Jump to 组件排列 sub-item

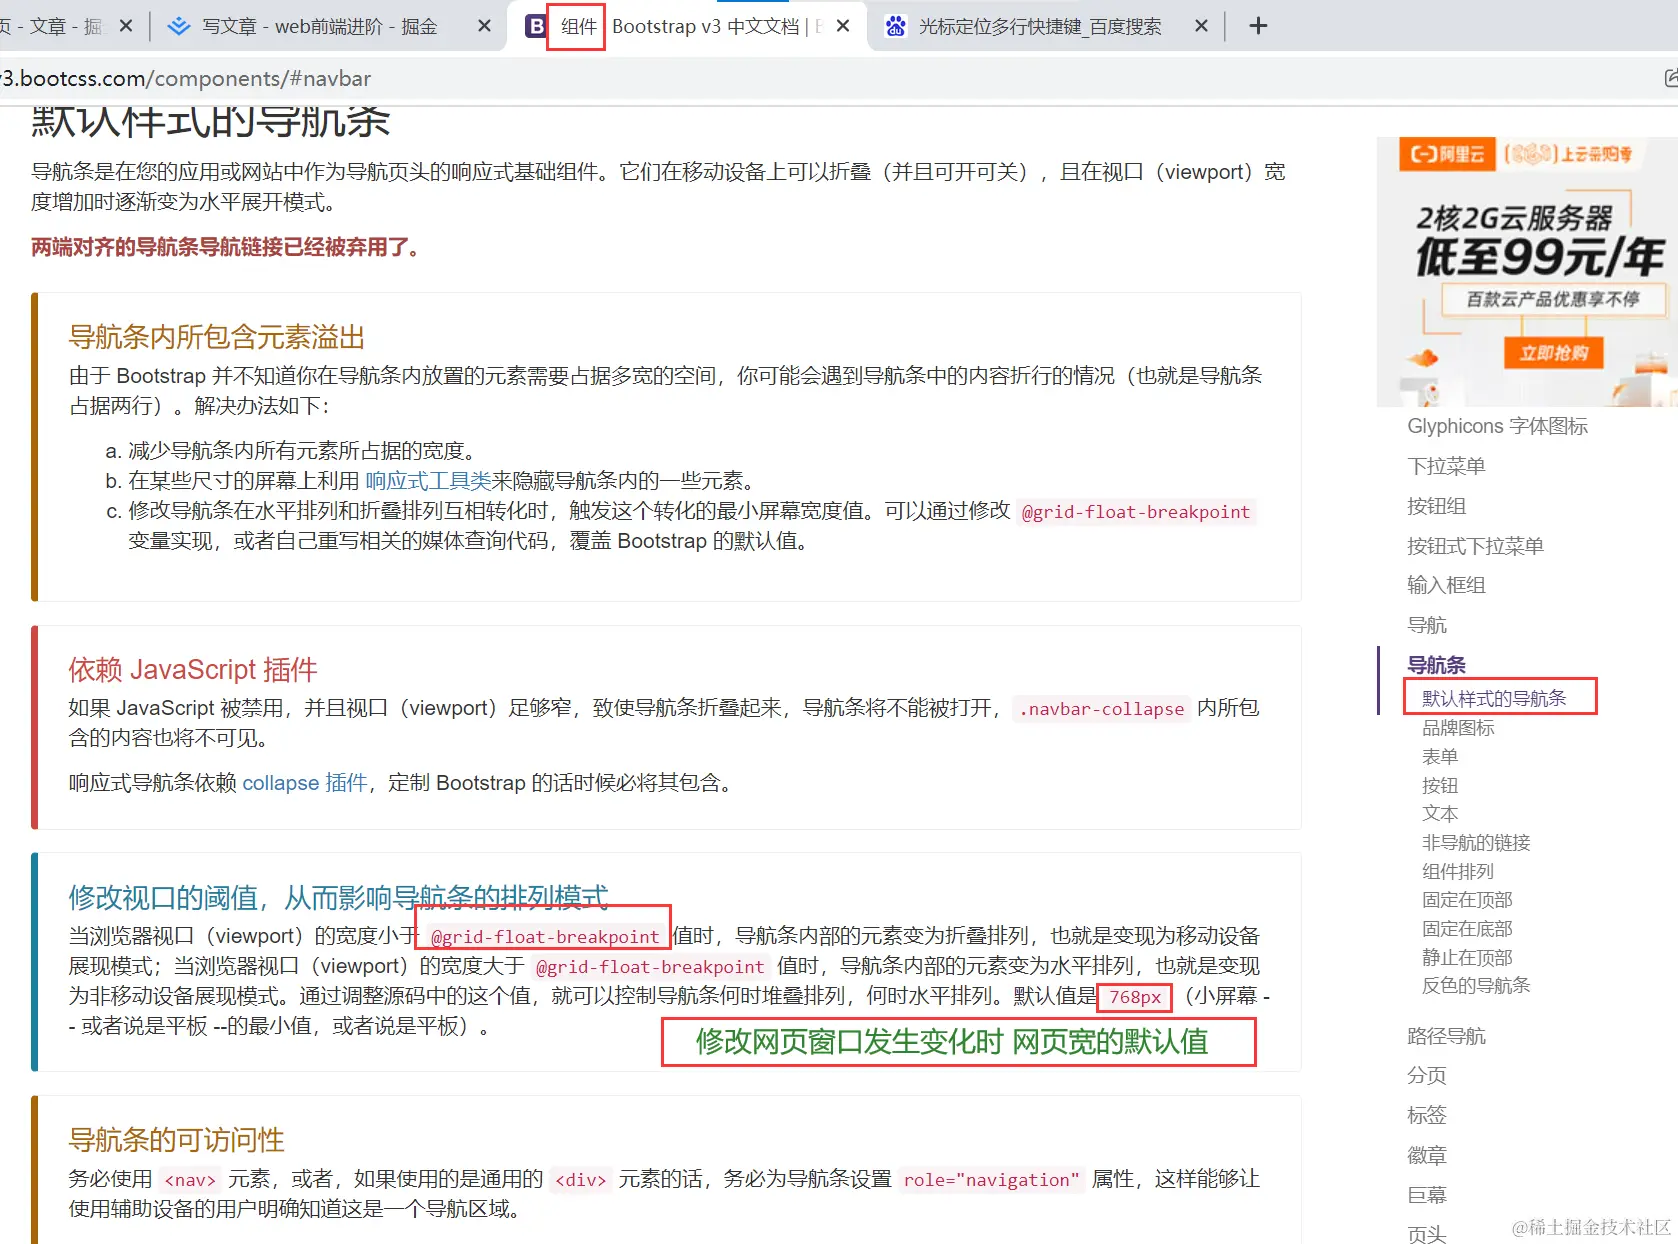point(1458,872)
